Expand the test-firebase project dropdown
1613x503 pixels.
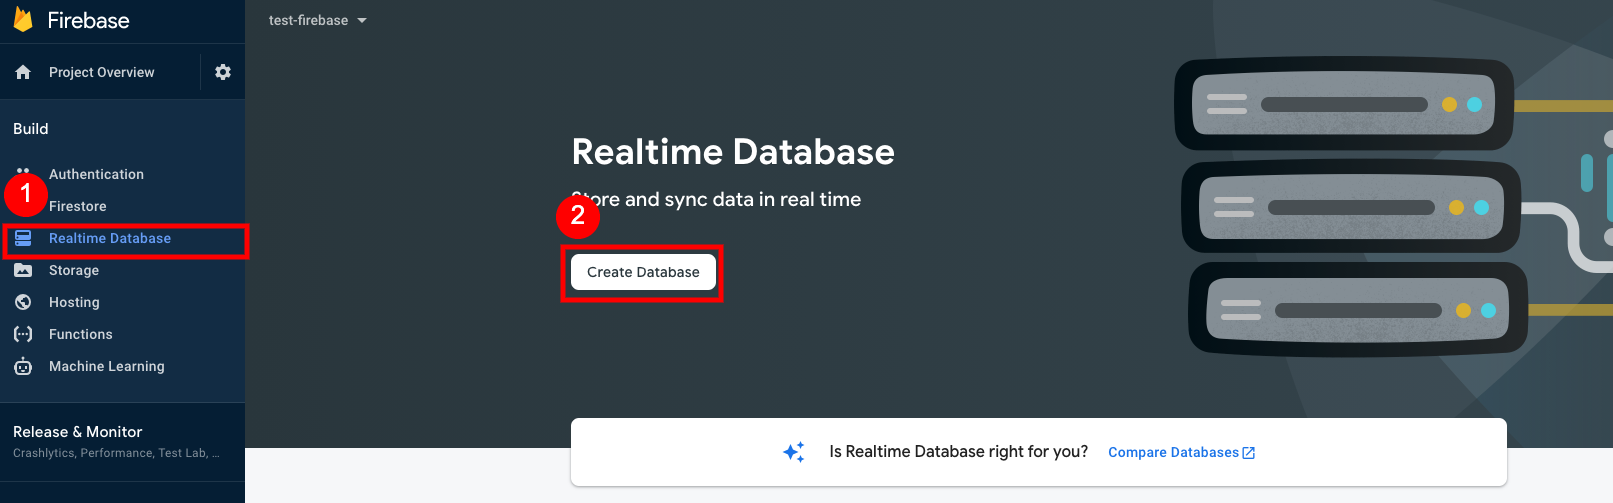[317, 20]
